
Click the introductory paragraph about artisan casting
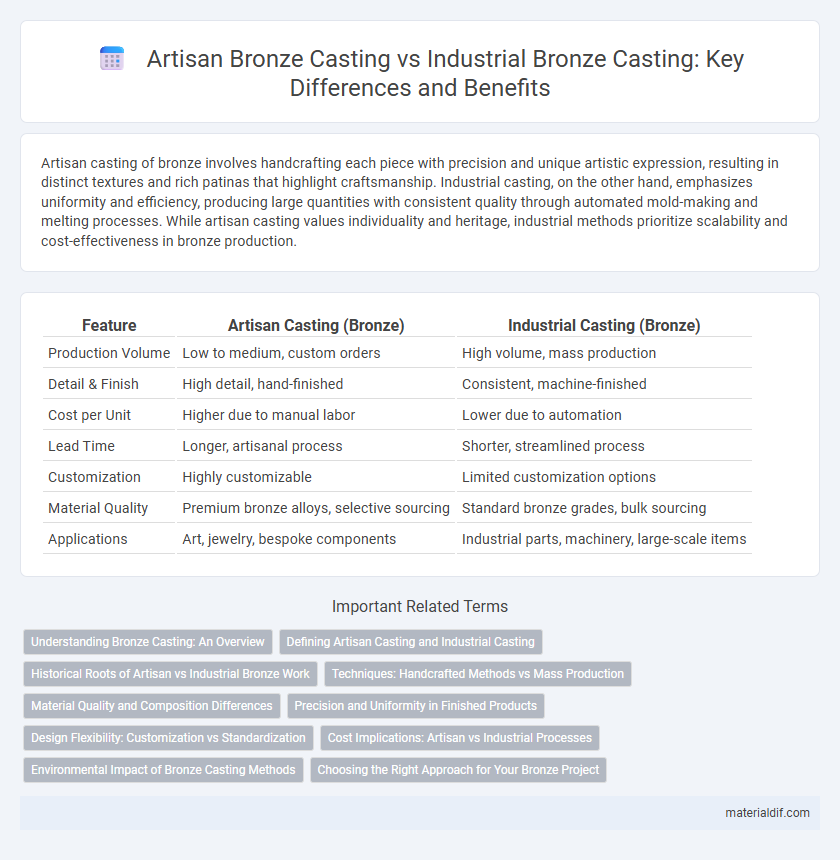click(415, 202)
